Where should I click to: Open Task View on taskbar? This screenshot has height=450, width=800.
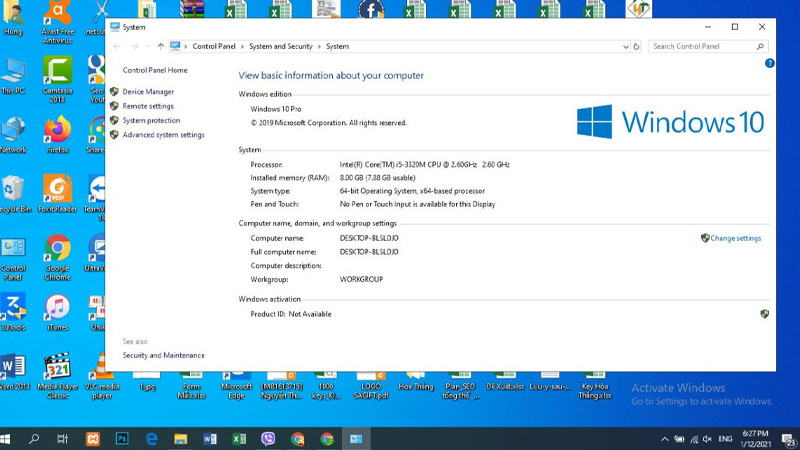[x=62, y=439]
